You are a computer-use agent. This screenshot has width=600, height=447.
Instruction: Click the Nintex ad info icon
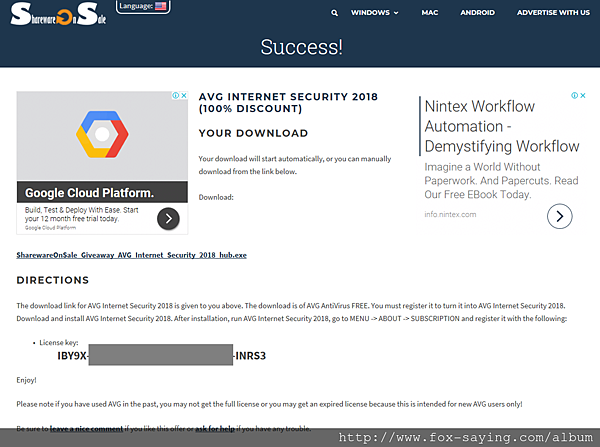click(574, 95)
